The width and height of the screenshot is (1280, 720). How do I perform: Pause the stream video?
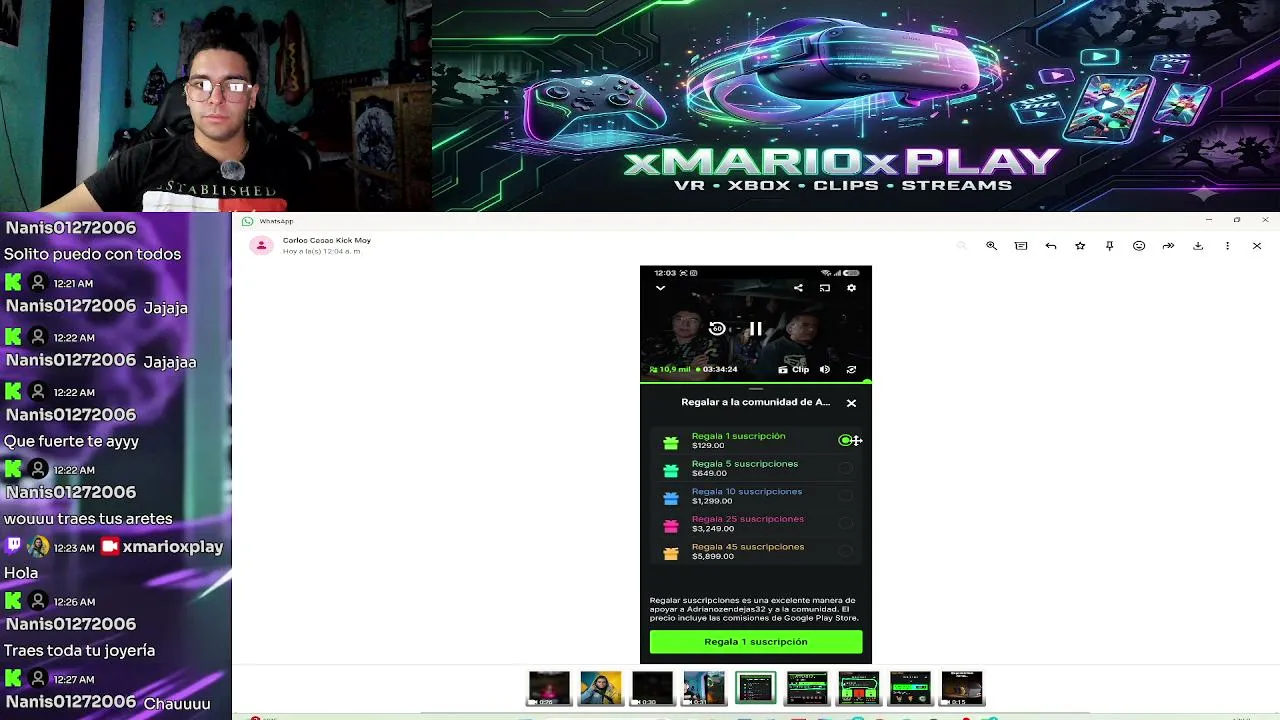756,328
